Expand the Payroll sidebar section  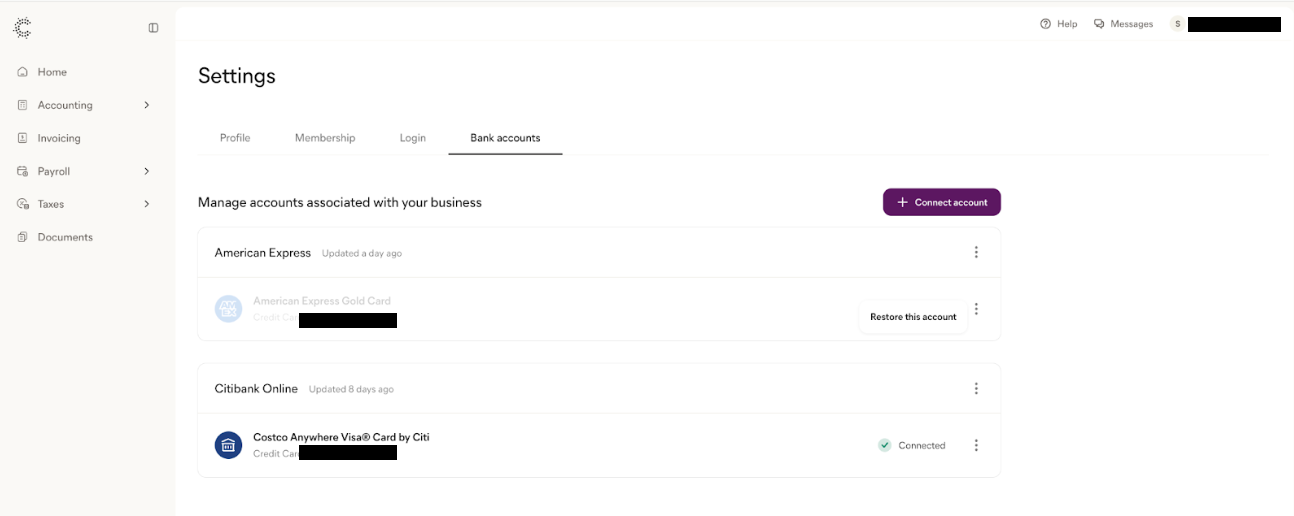(146, 171)
